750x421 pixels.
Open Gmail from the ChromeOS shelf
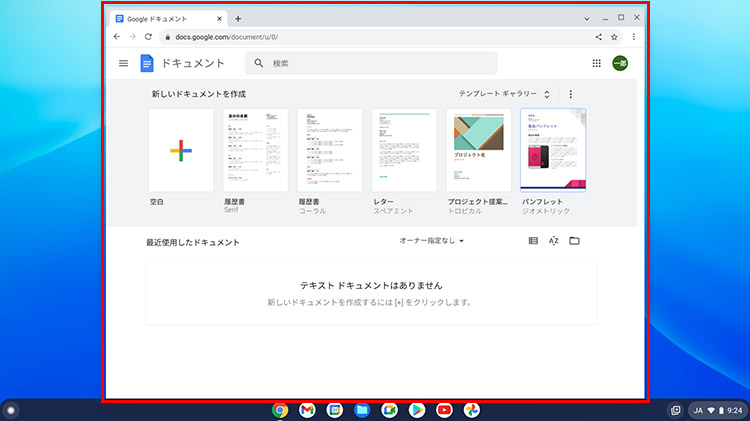pos(307,410)
